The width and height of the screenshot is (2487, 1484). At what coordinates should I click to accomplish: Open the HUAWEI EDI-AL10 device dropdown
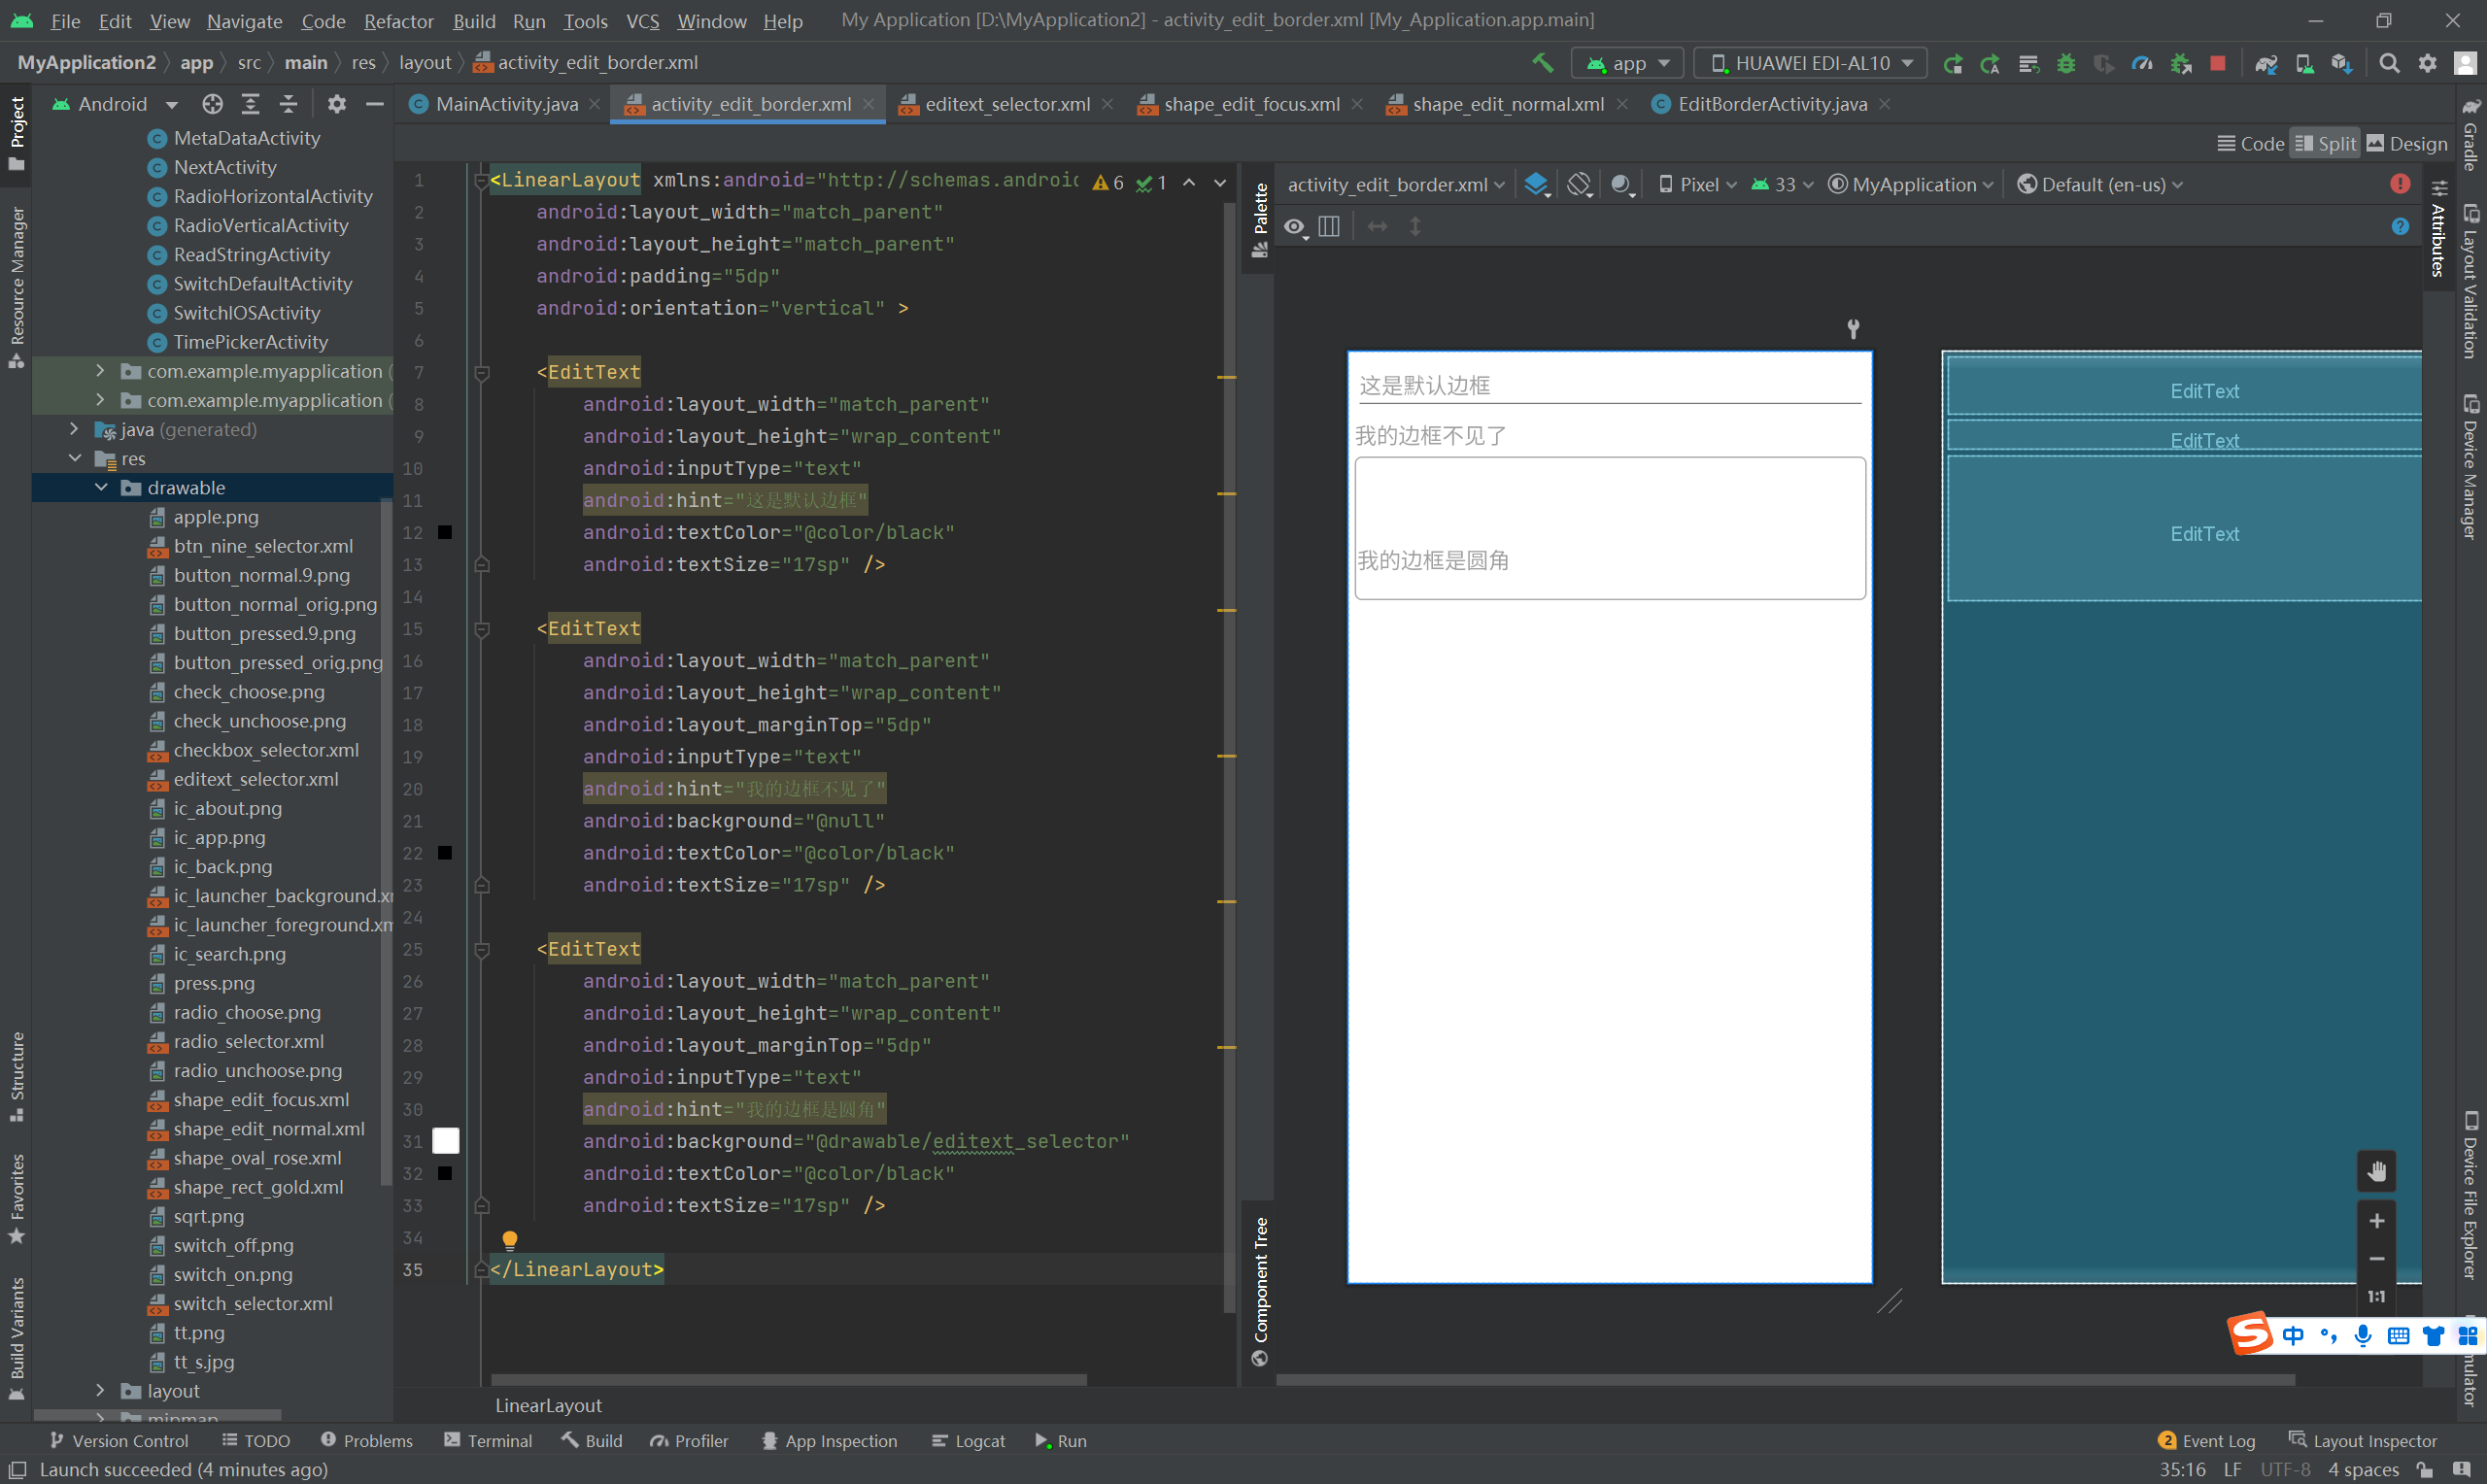1811,63
